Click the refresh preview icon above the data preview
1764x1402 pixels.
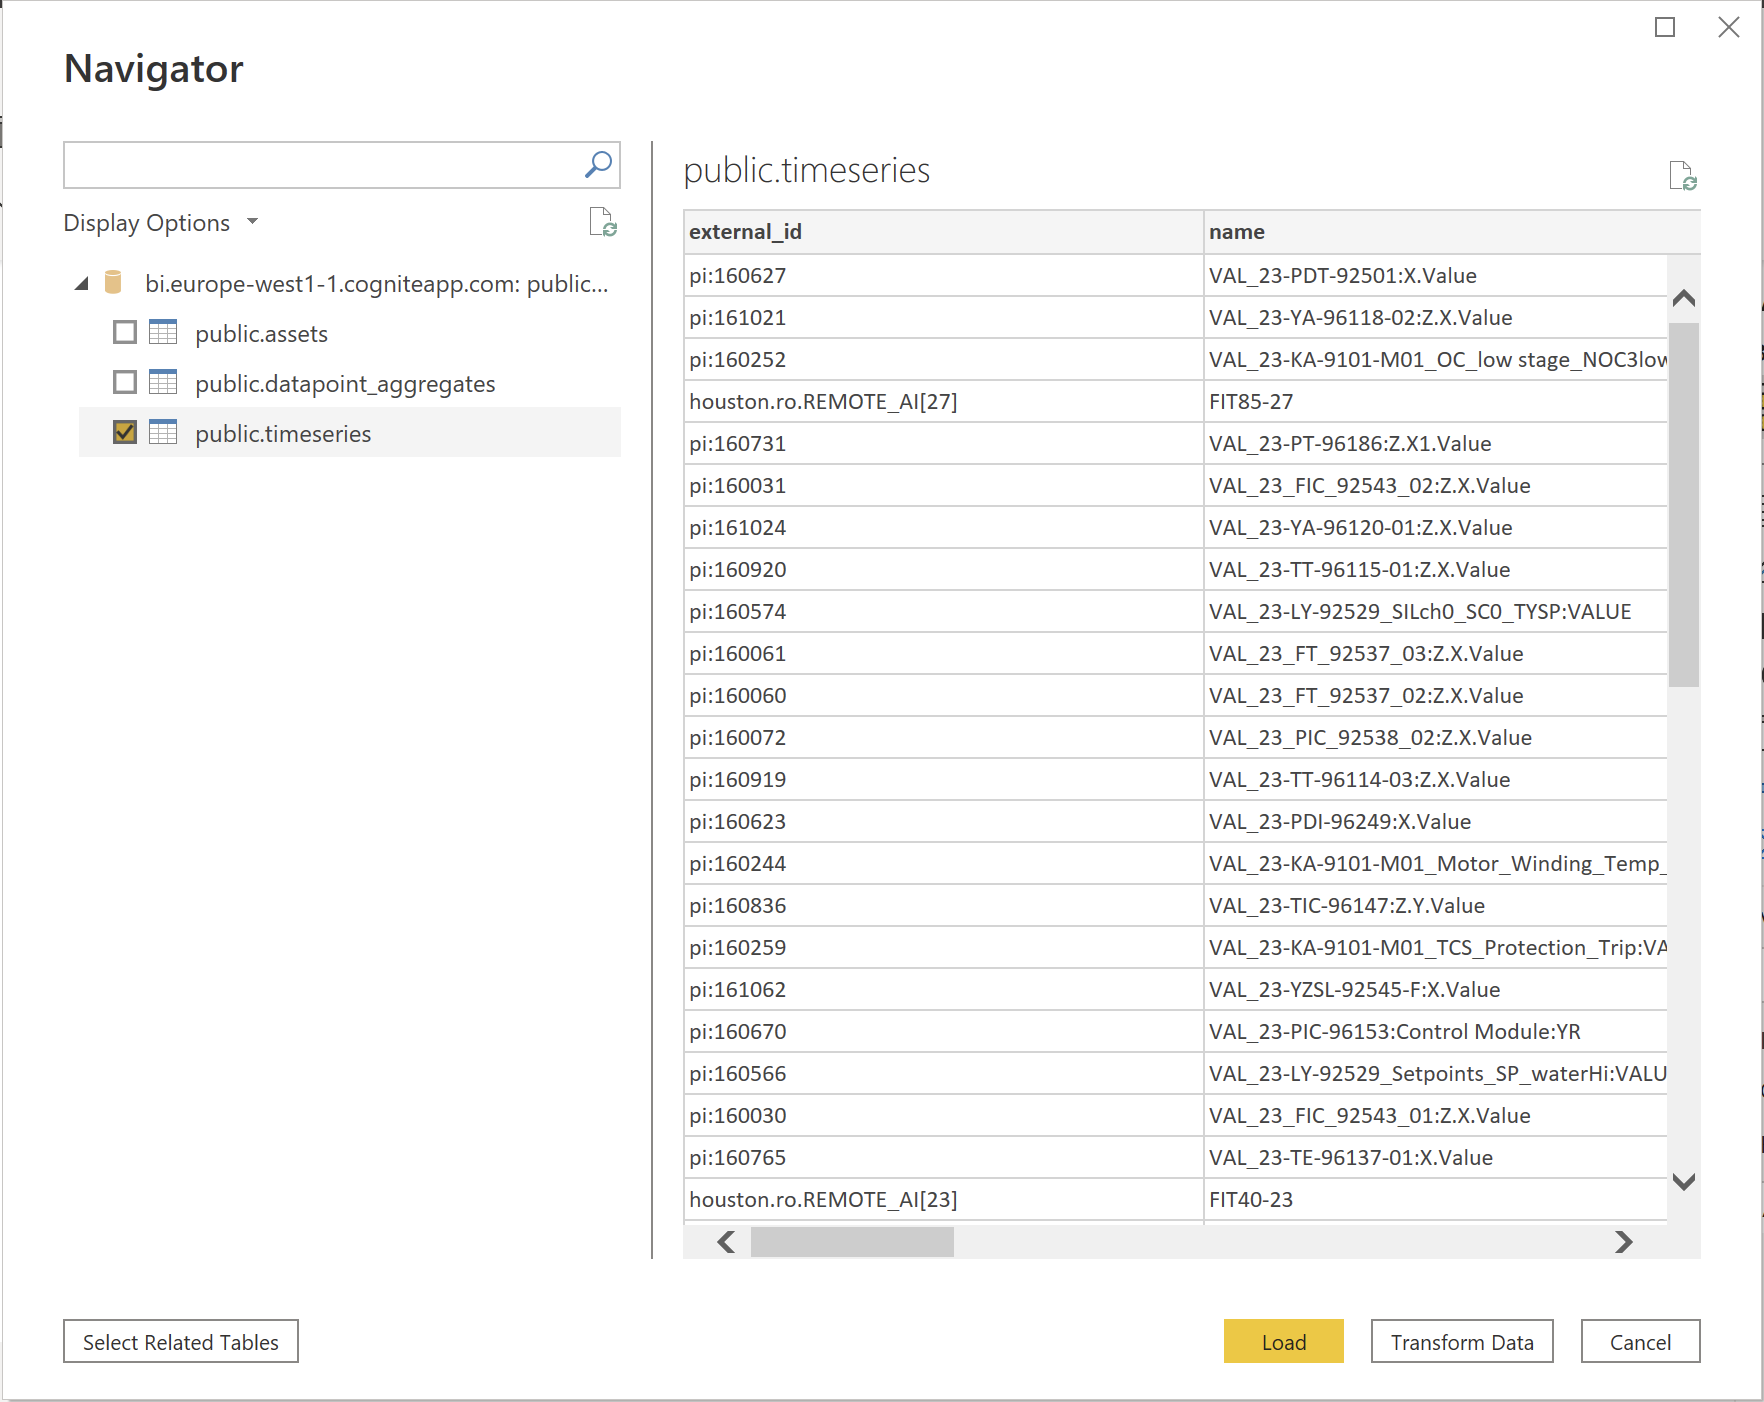tap(1684, 177)
